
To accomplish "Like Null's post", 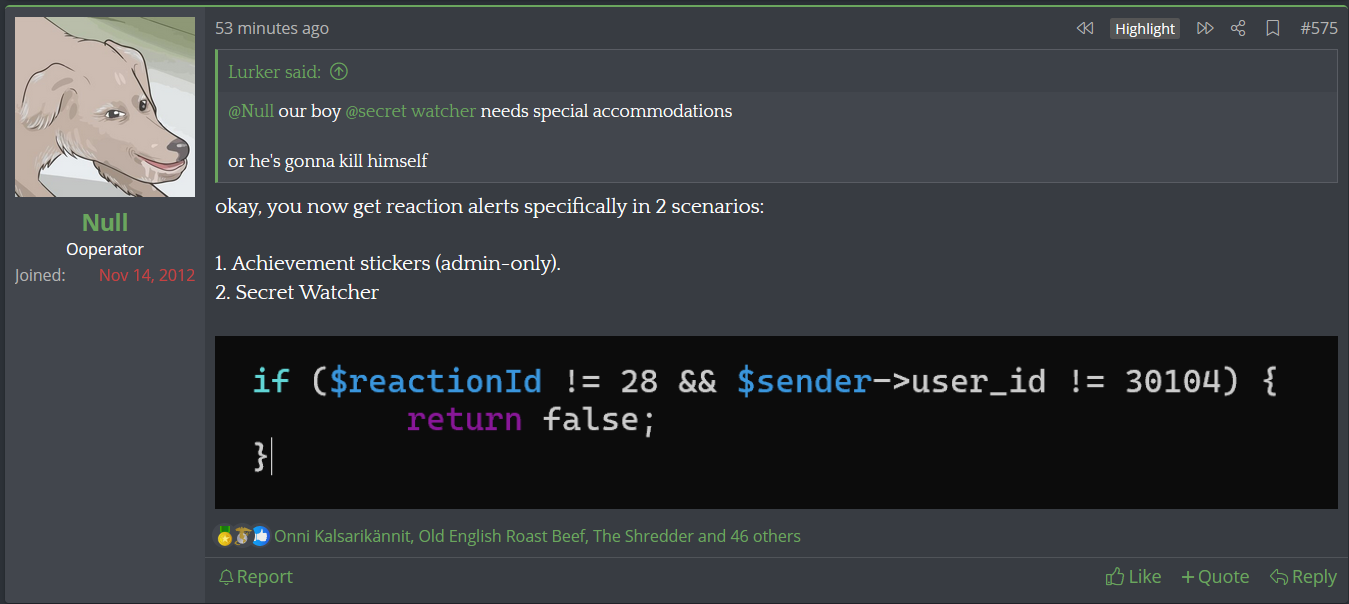I will [x=1133, y=577].
